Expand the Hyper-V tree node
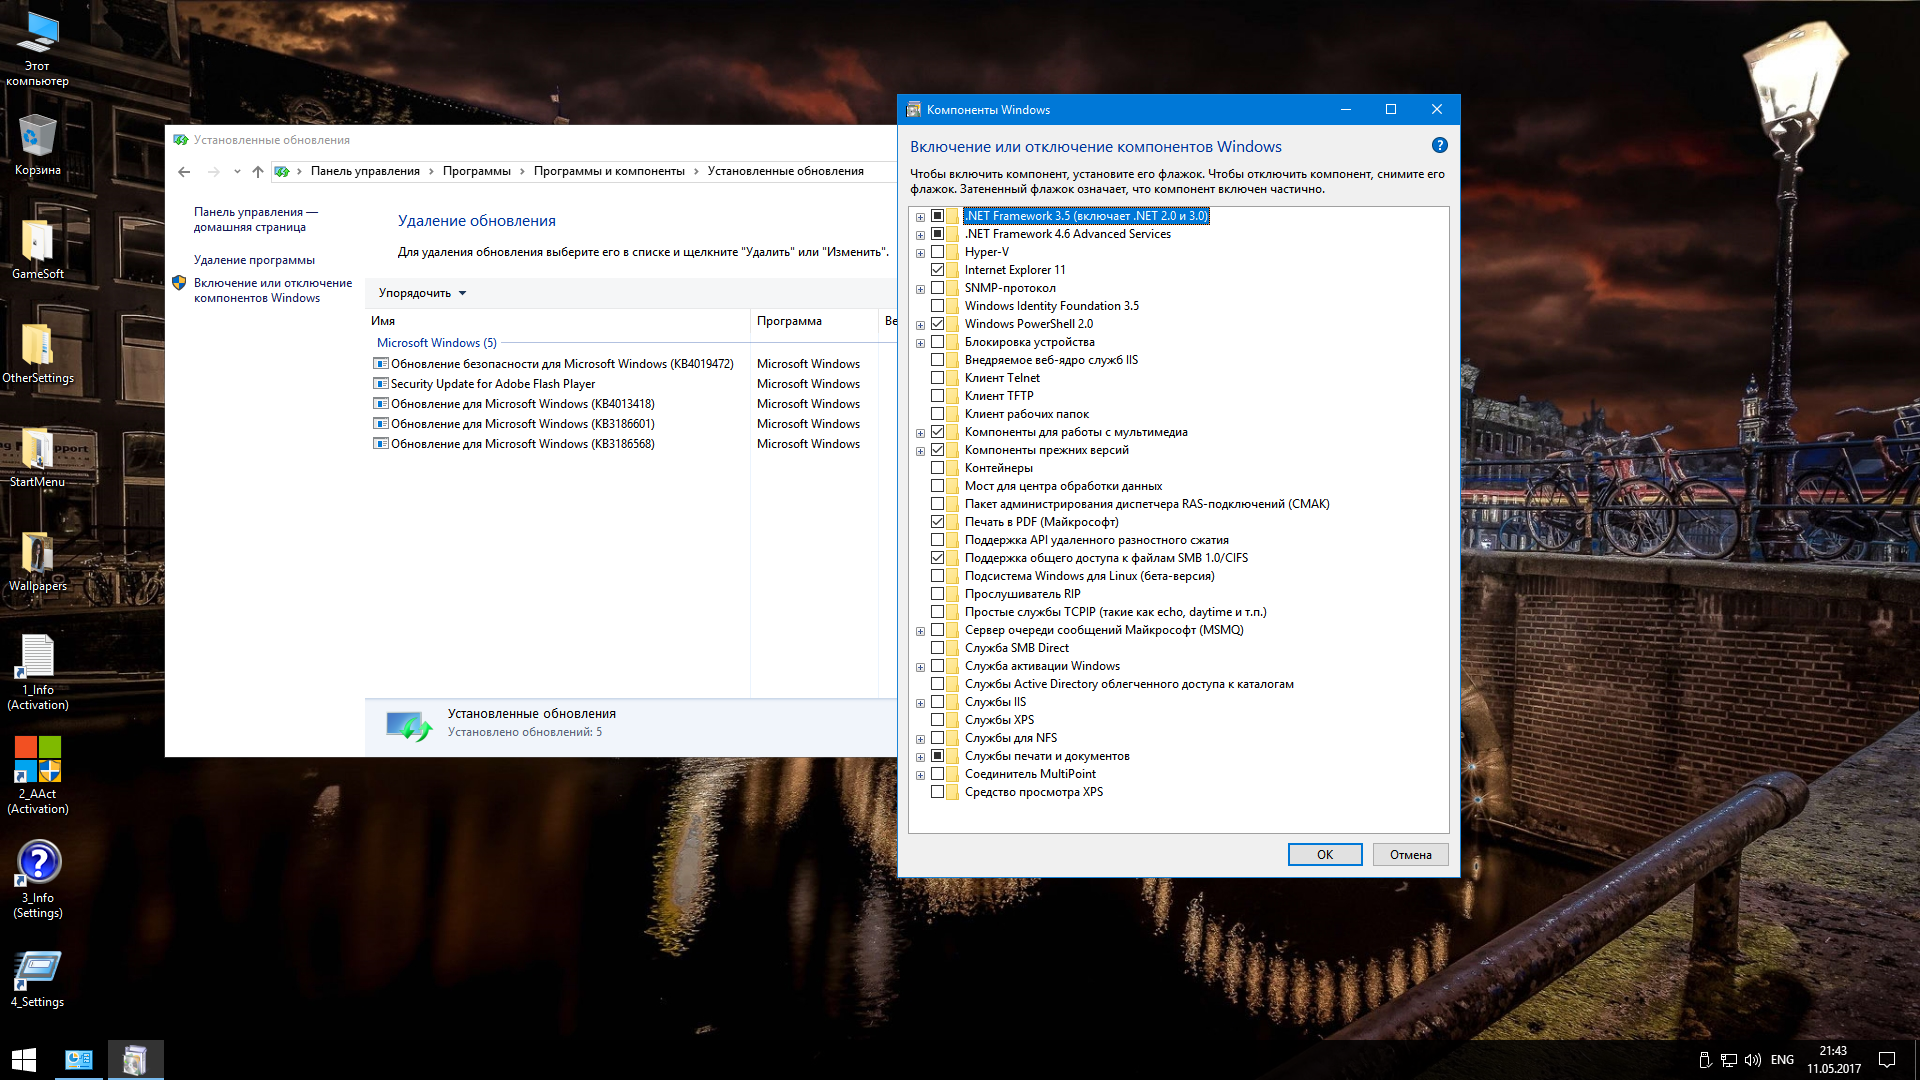This screenshot has height=1080, width=1920. [x=920, y=253]
